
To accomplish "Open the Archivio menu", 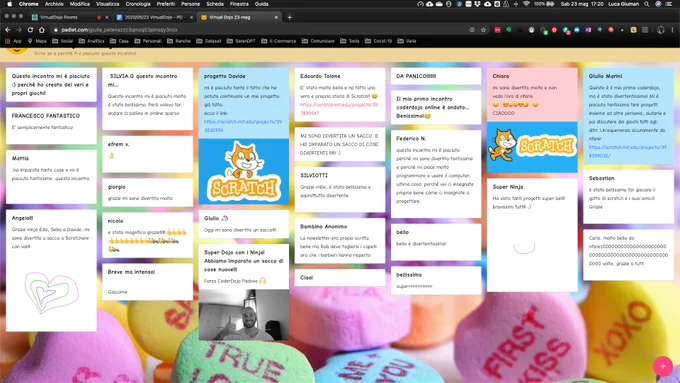I will (54, 4).
